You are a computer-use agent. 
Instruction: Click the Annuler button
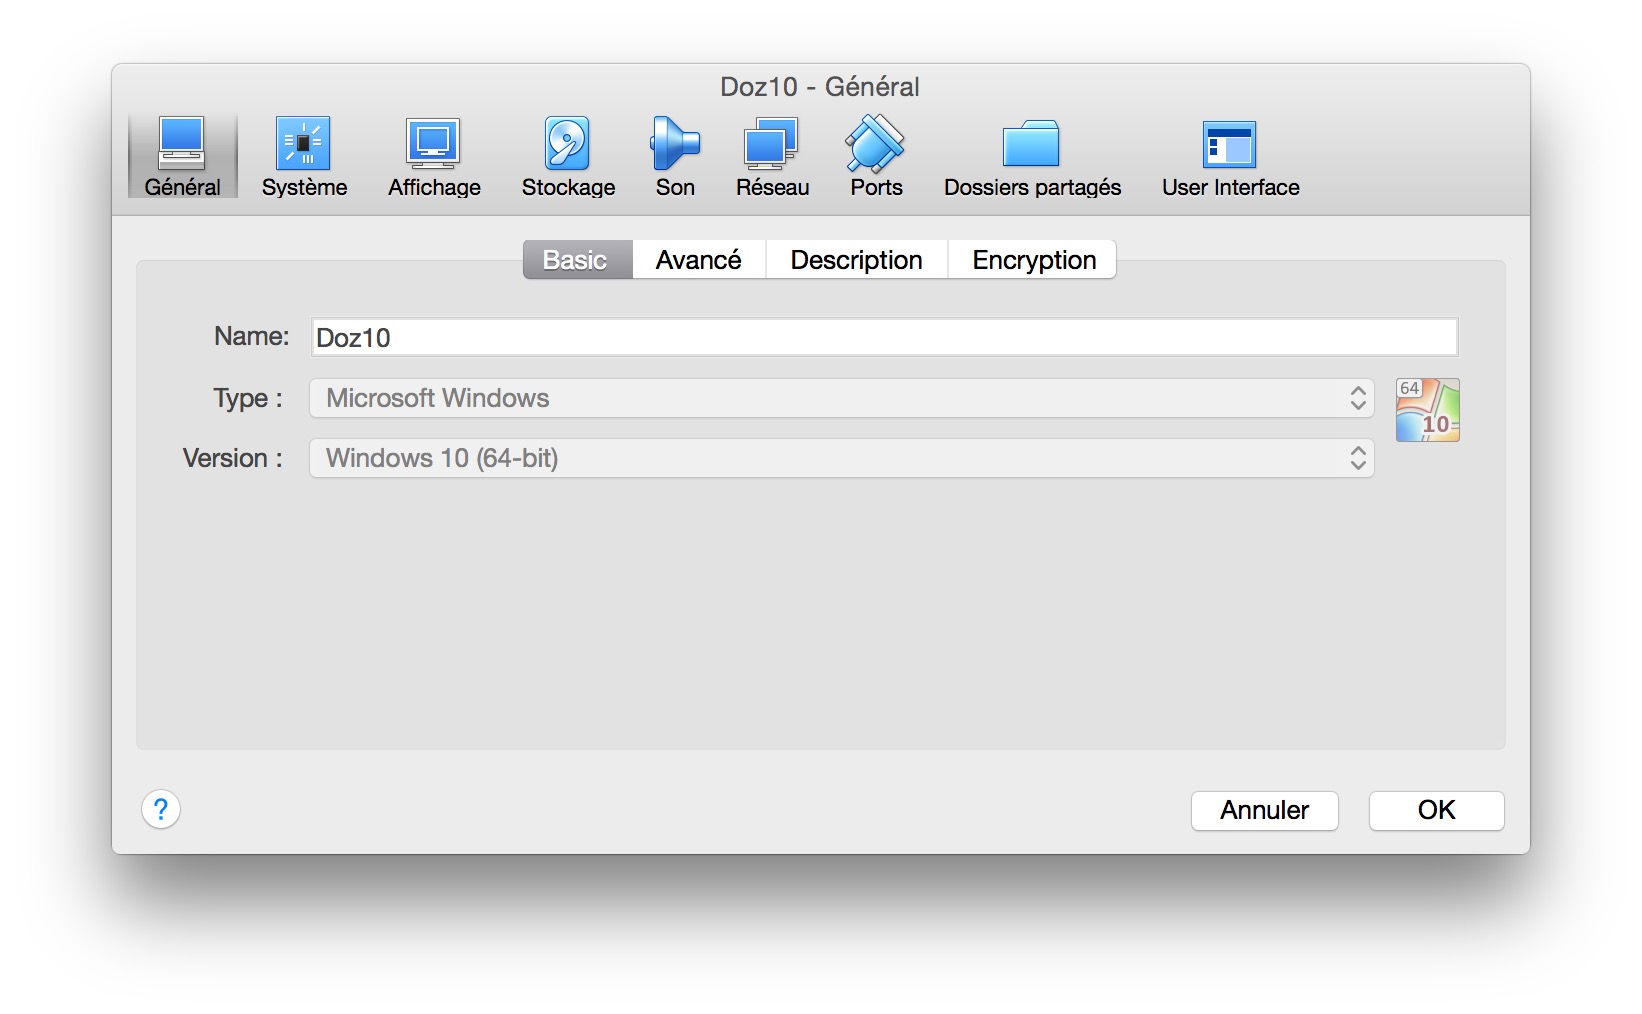tap(1264, 810)
